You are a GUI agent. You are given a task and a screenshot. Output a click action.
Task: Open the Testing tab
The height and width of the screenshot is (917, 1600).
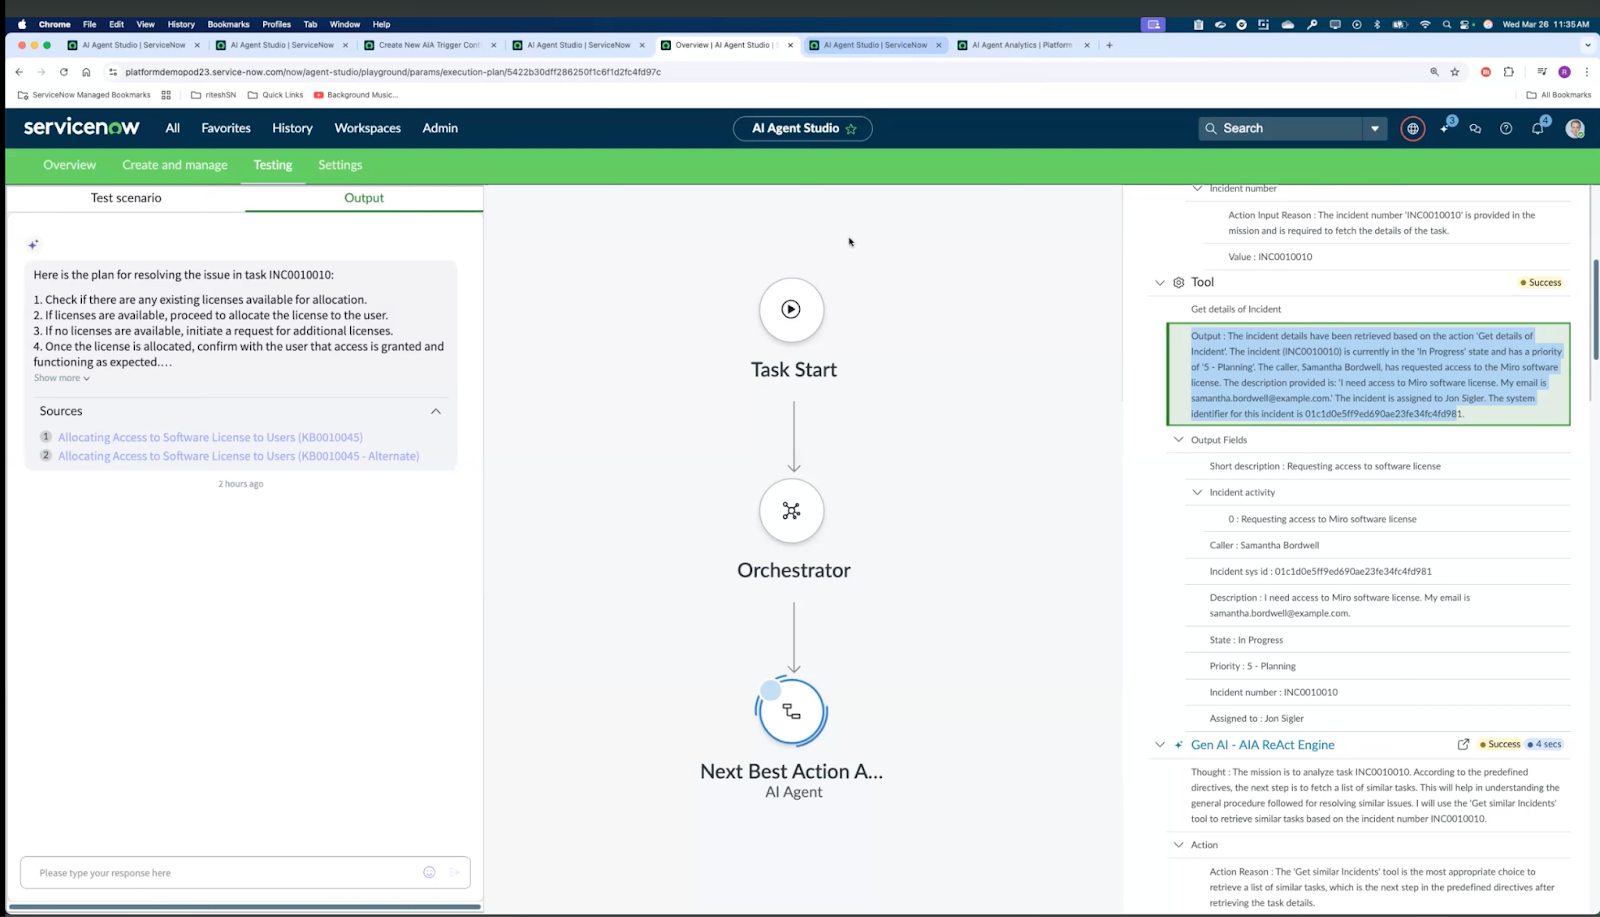coord(273,165)
